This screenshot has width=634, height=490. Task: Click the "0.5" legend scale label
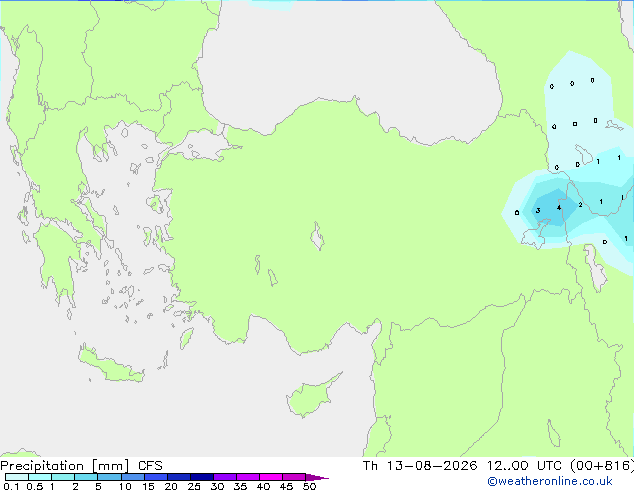pos(35,486)
